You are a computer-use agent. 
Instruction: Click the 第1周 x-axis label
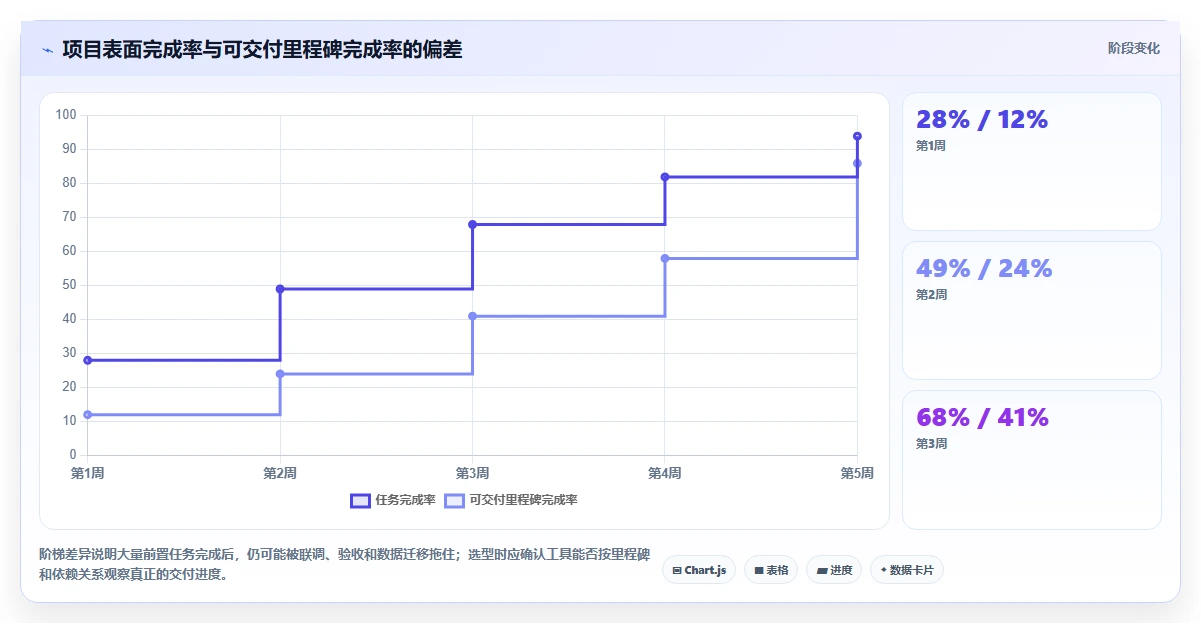click(x=88, y=473)
